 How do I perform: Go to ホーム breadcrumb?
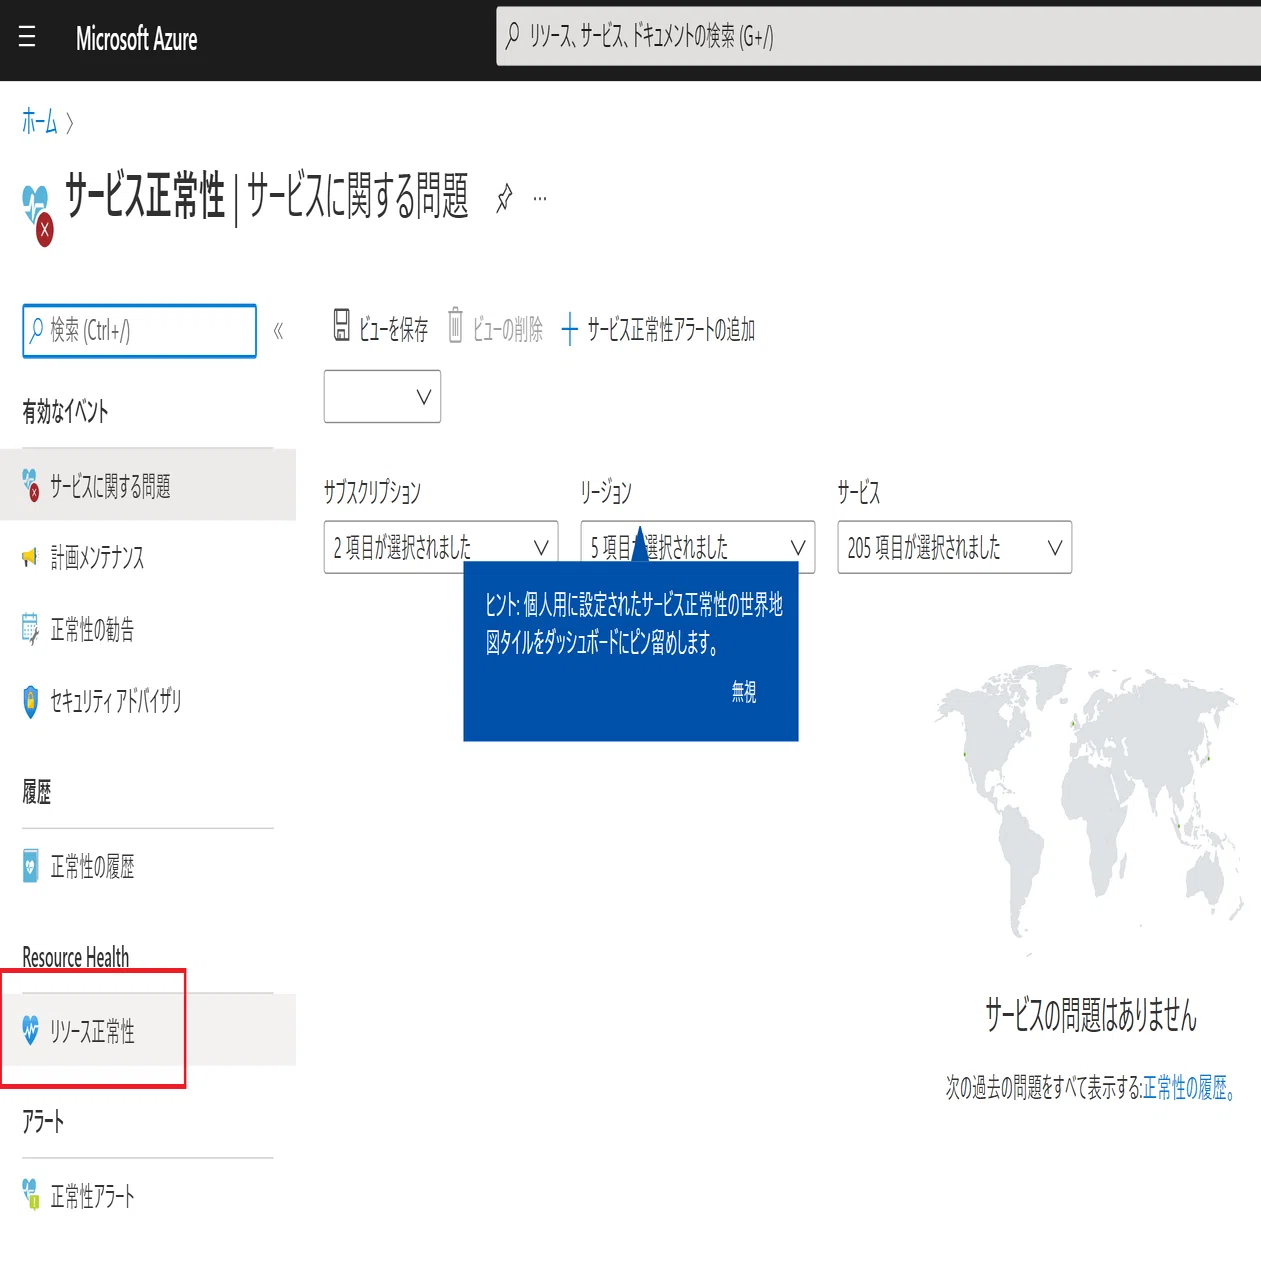[40, 122]
